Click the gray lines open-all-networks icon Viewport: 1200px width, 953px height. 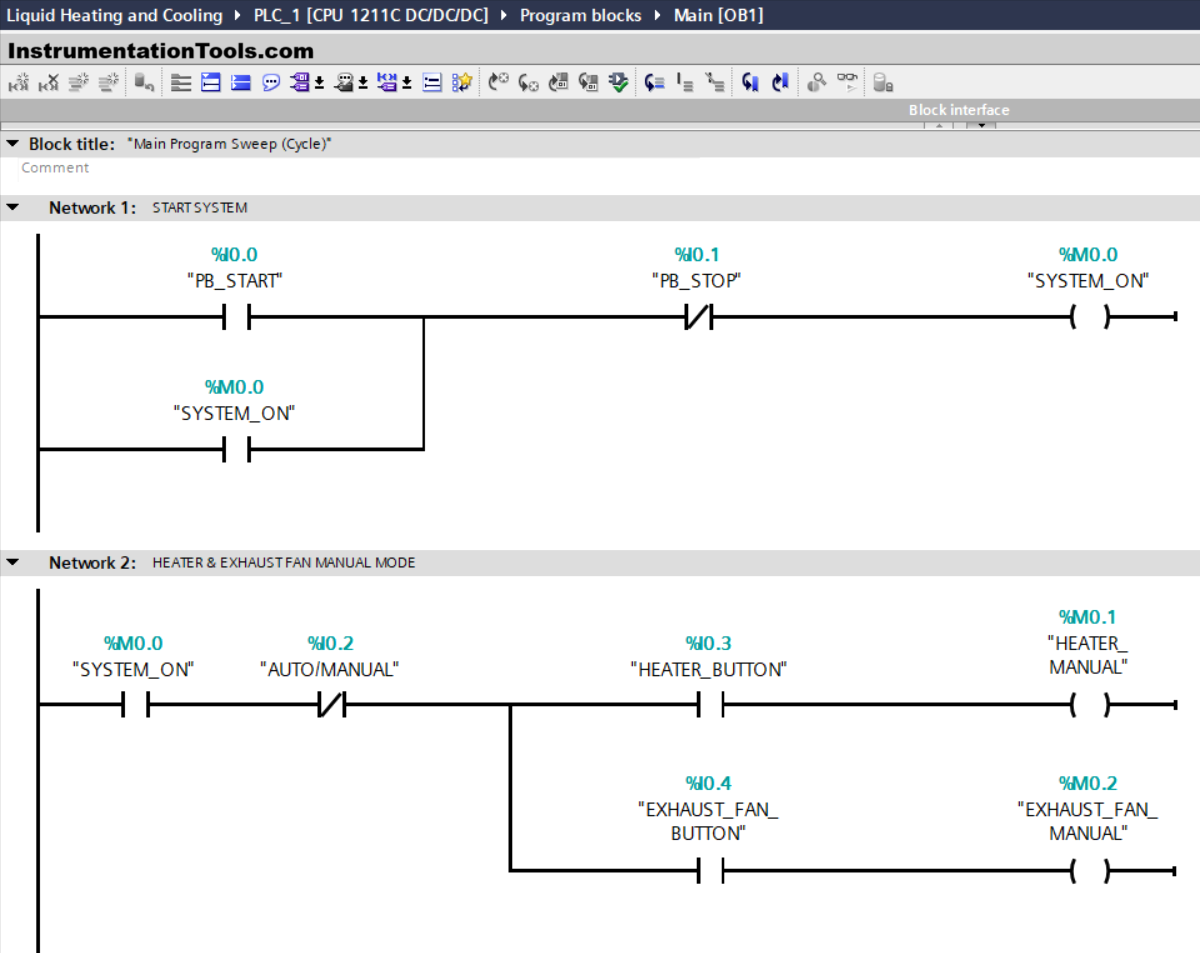(x=181, y=83)
